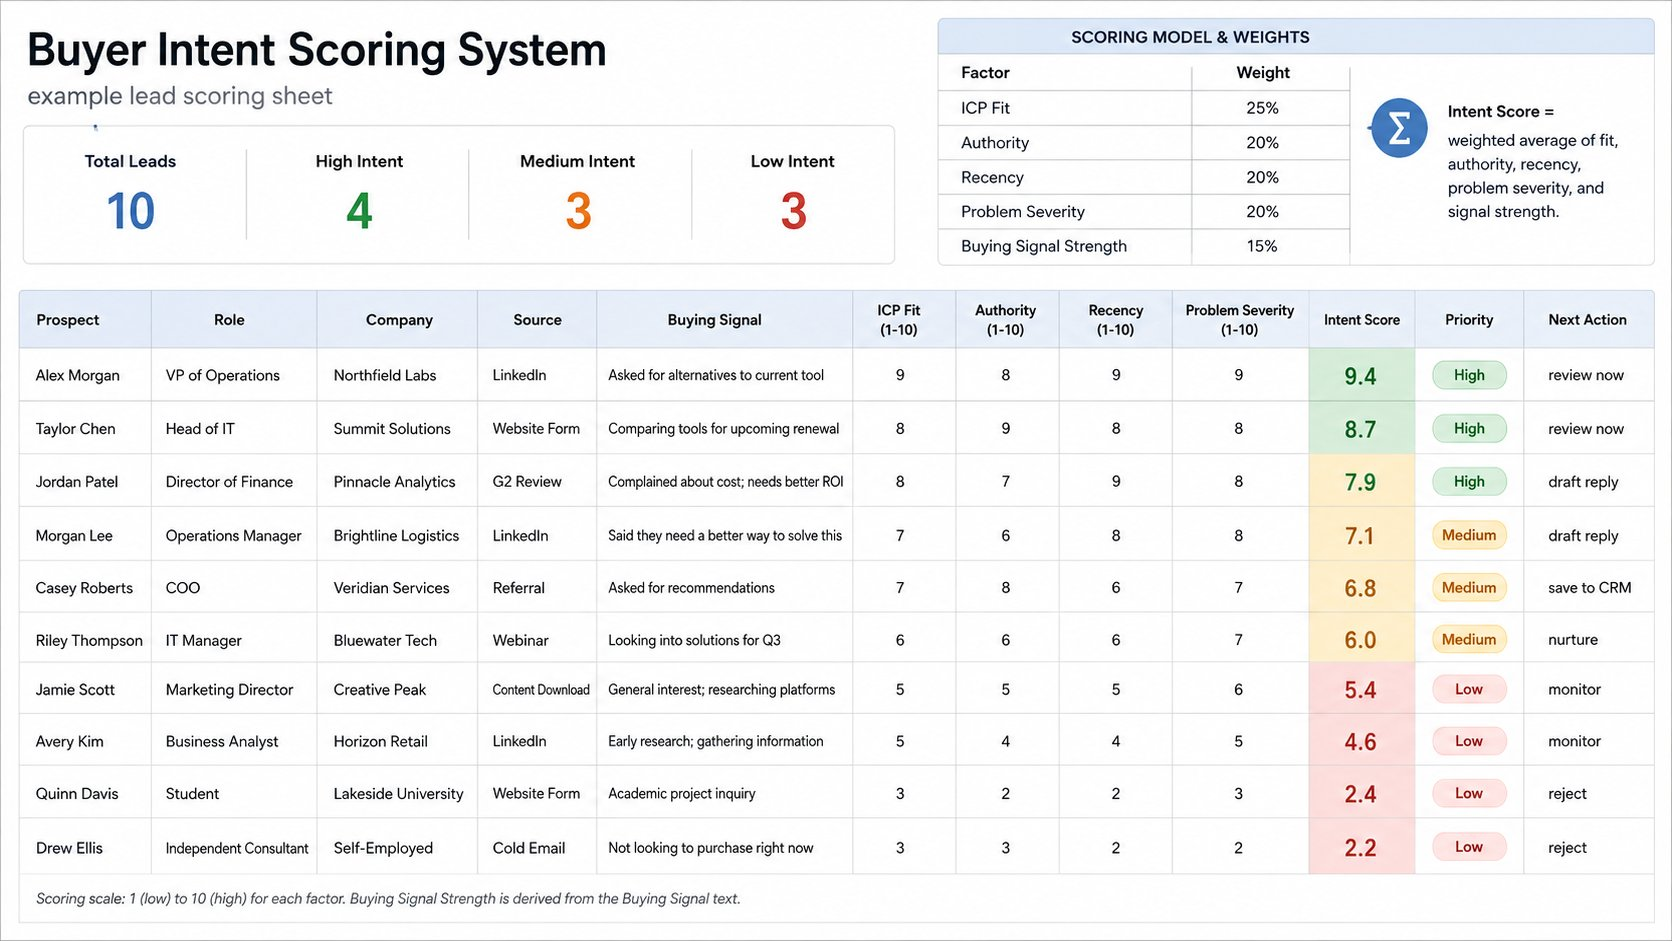This screenshot has height=941, width=1672.
Task: Click the 'example lead scoring sheet' subtitle
Action: pyautogui.click(x=180, y=96)
